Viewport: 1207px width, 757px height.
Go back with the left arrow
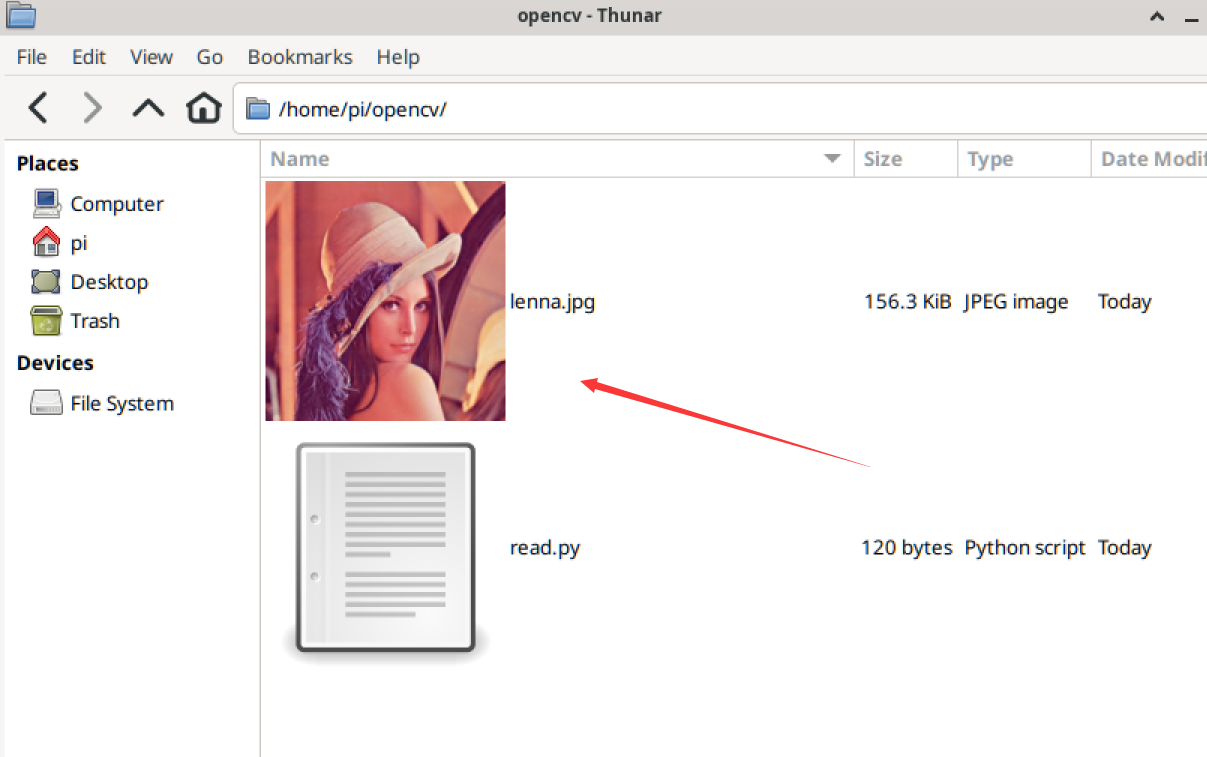point(38,107)
